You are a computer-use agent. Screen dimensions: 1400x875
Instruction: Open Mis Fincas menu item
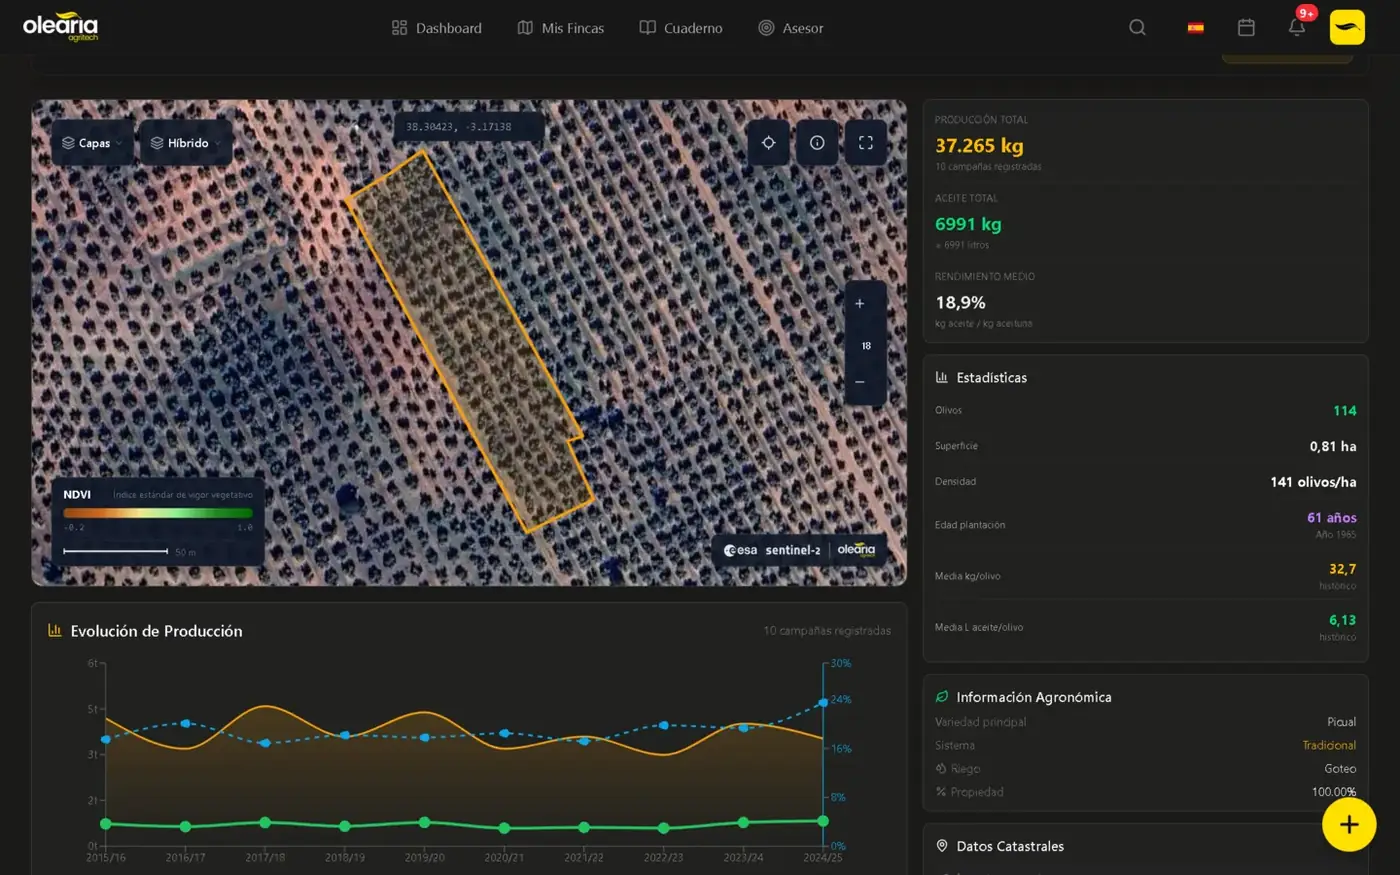[x=561, y=28]
